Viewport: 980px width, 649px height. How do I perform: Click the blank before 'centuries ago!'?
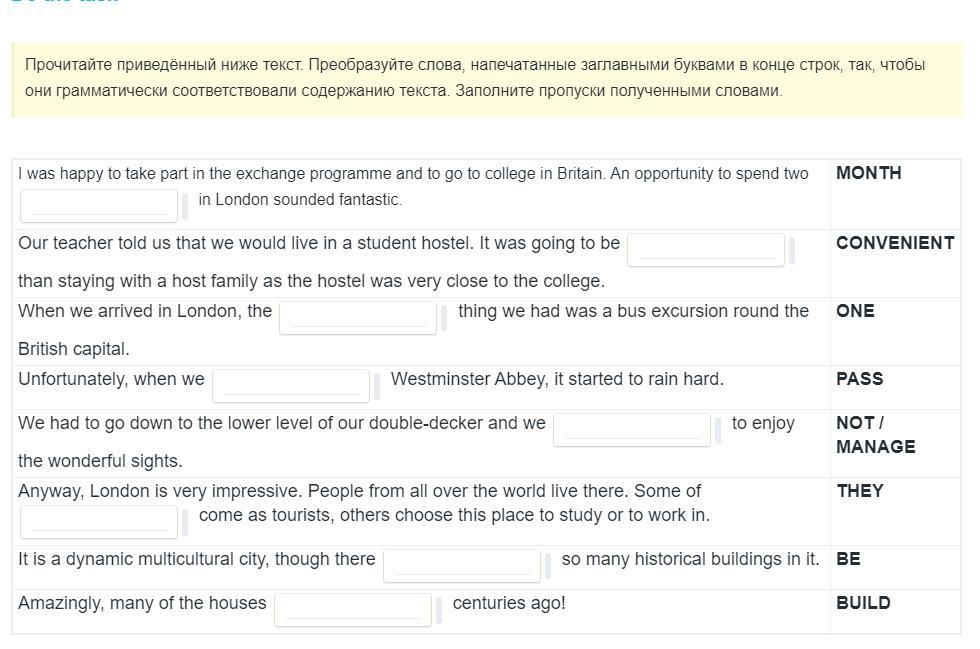(353, 609)
